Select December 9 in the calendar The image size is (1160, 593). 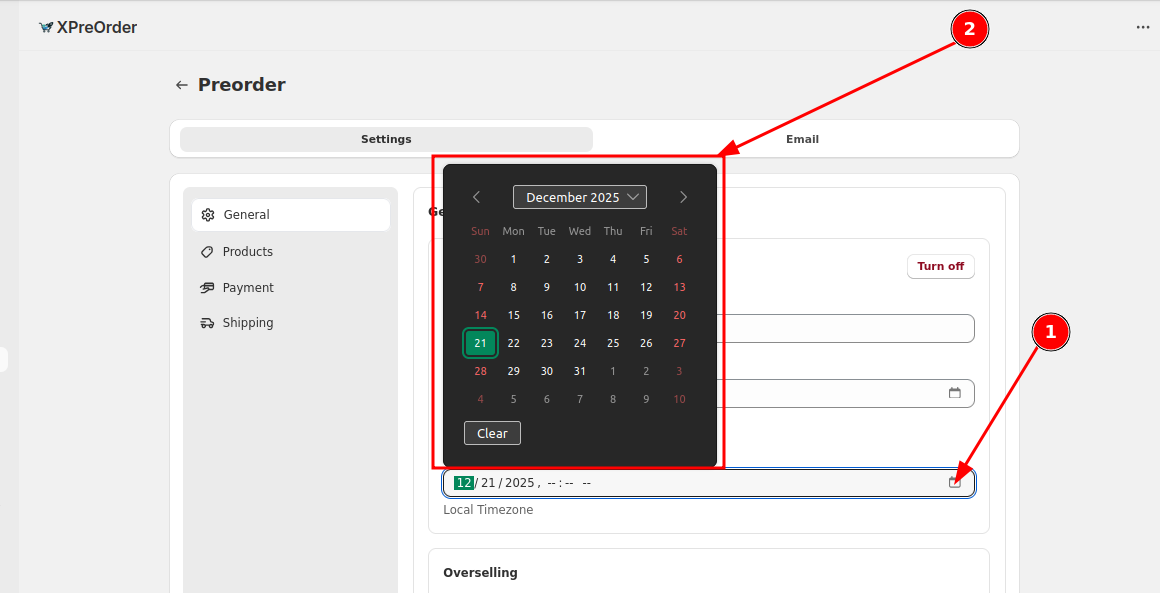[547, 287]
